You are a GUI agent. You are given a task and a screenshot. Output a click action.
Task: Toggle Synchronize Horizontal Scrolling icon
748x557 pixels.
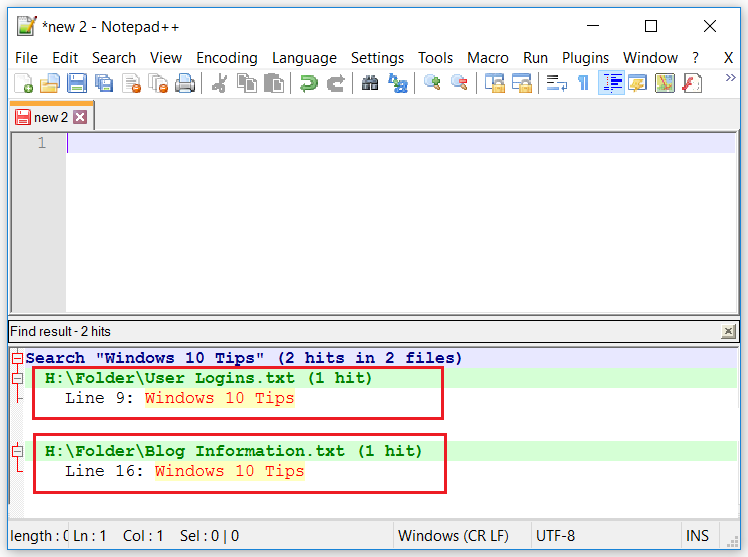tap(522, 83)
